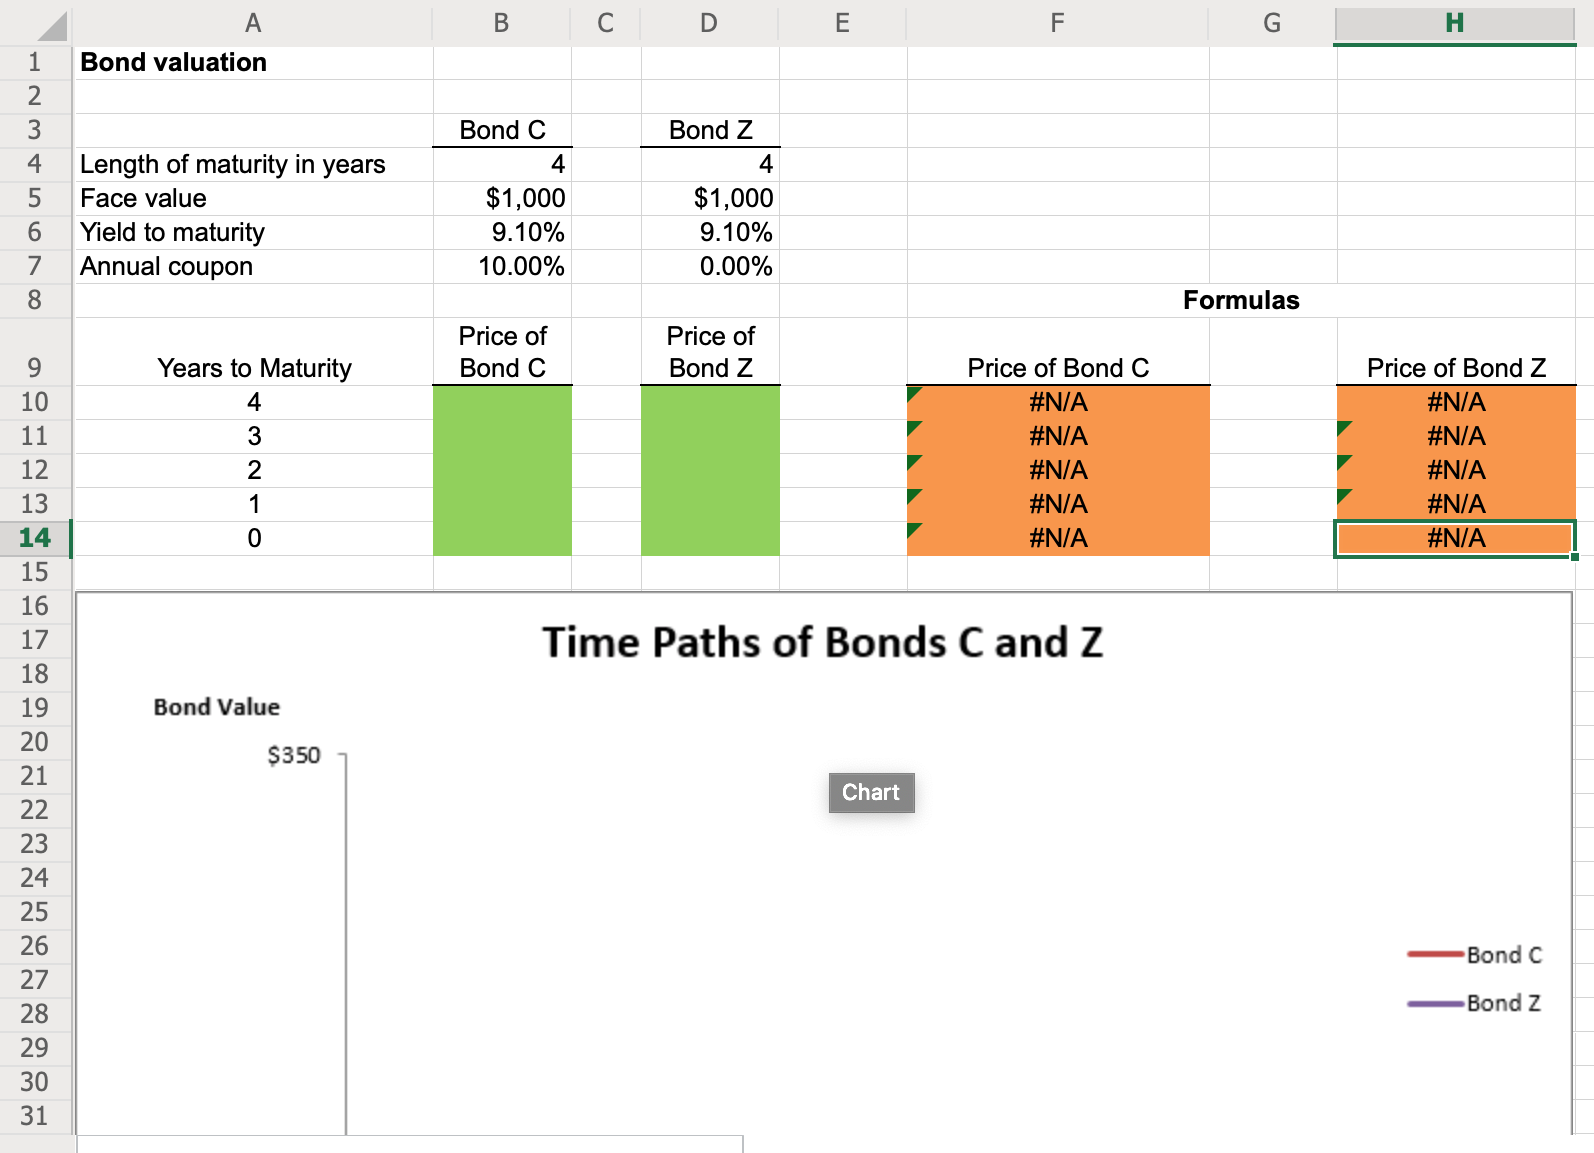The width and height of the screenshot is (1594, 1153).
Task: Select column B header
Action: pos(502,23)
